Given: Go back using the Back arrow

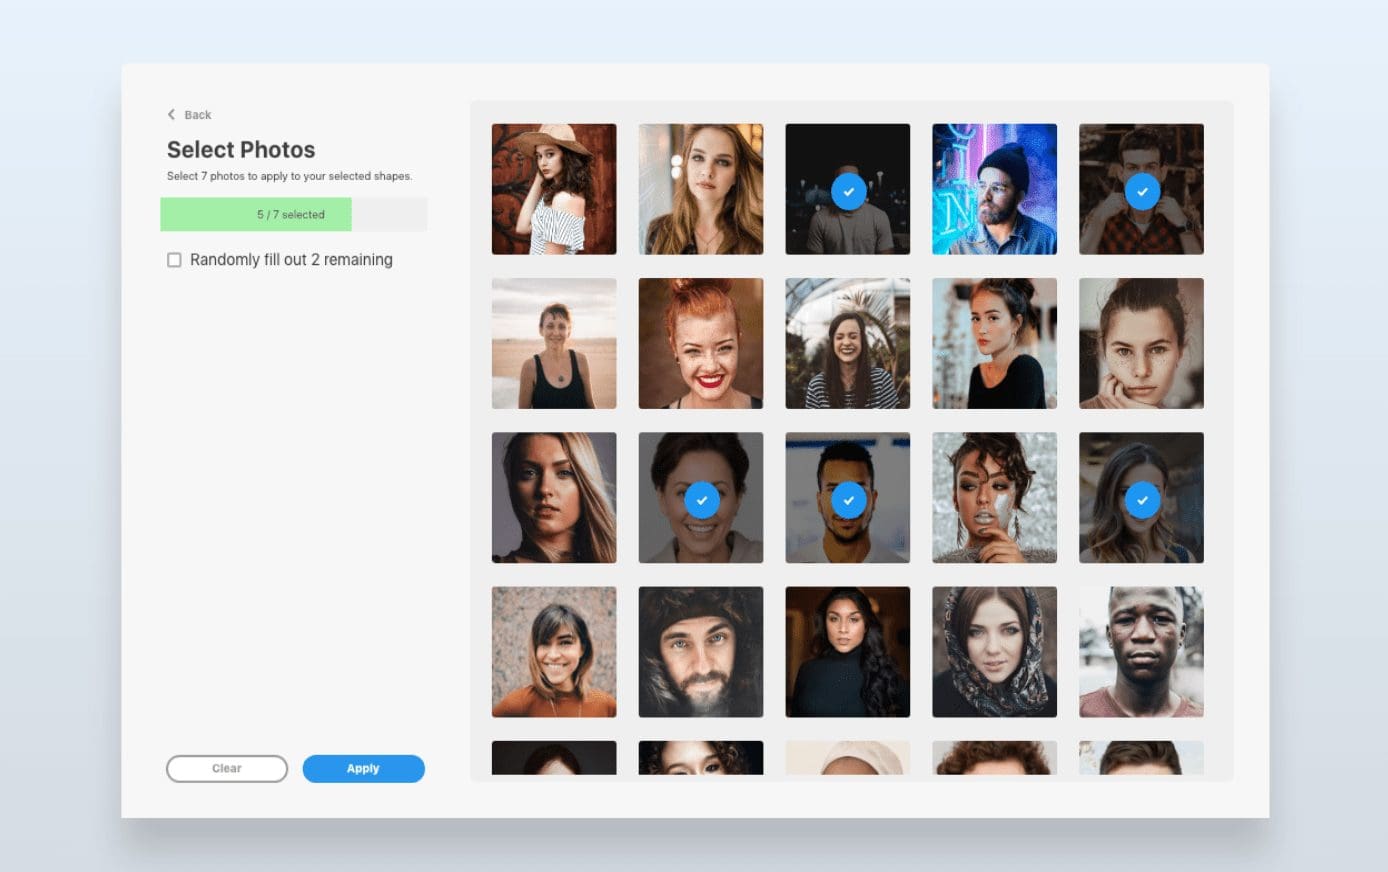Looking at the screenshot, I should (x=171, y=114).
